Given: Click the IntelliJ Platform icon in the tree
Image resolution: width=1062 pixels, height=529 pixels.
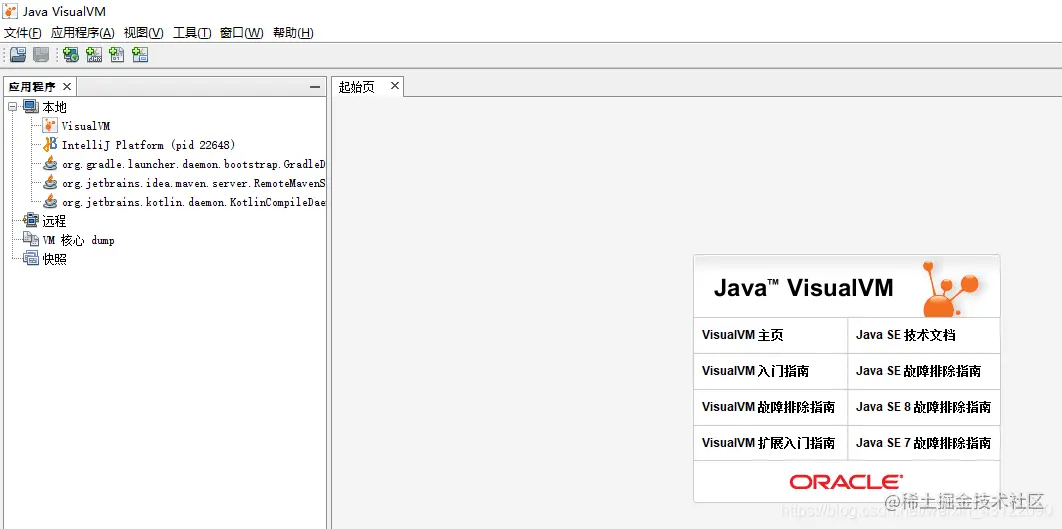Looking at the screenshot, I should pos(50,144).
